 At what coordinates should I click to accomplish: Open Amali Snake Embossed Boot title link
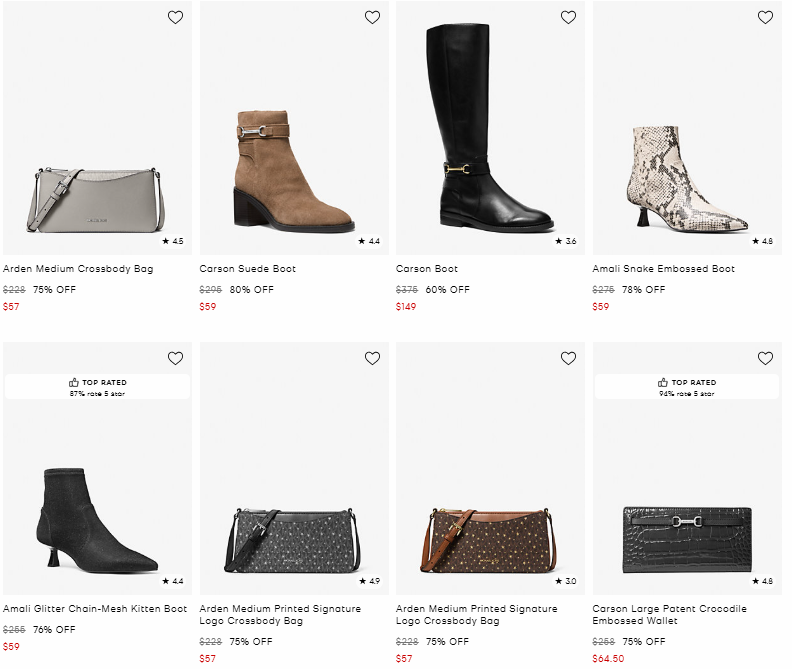coord(663,269)
